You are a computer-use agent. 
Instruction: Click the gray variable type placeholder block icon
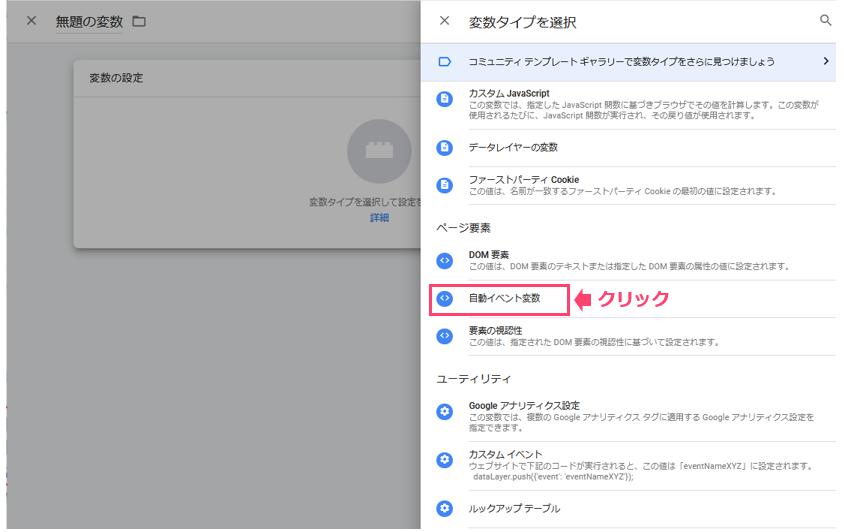point(379,151)
